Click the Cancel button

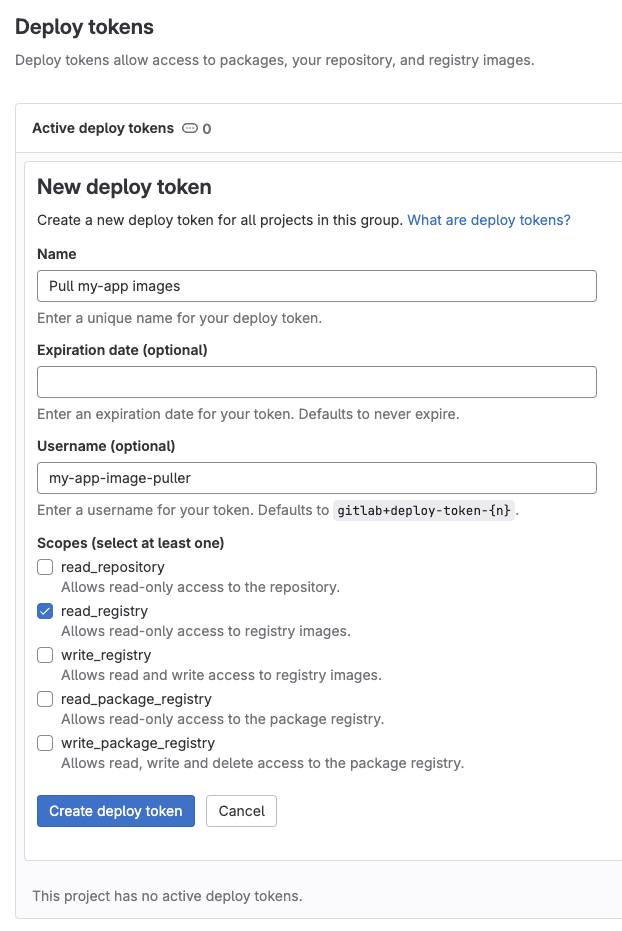point(241,810)
